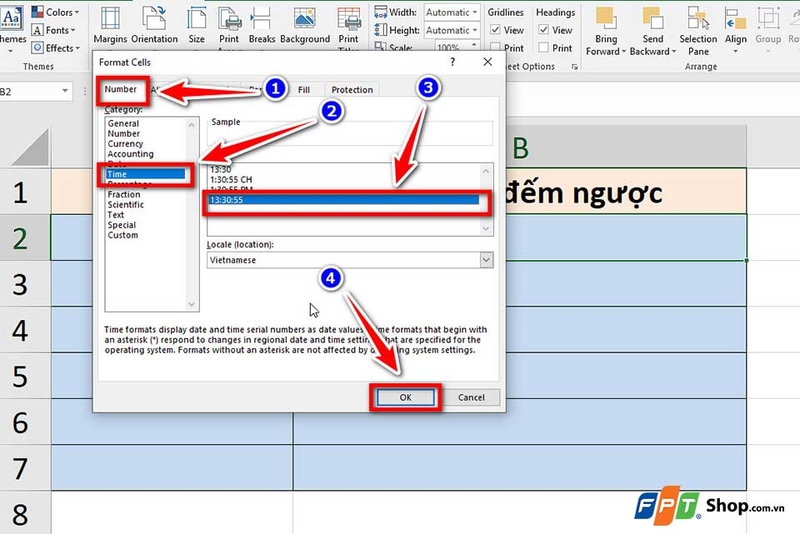Open the Margins options
800x534 pixels.
click(110, 24)
